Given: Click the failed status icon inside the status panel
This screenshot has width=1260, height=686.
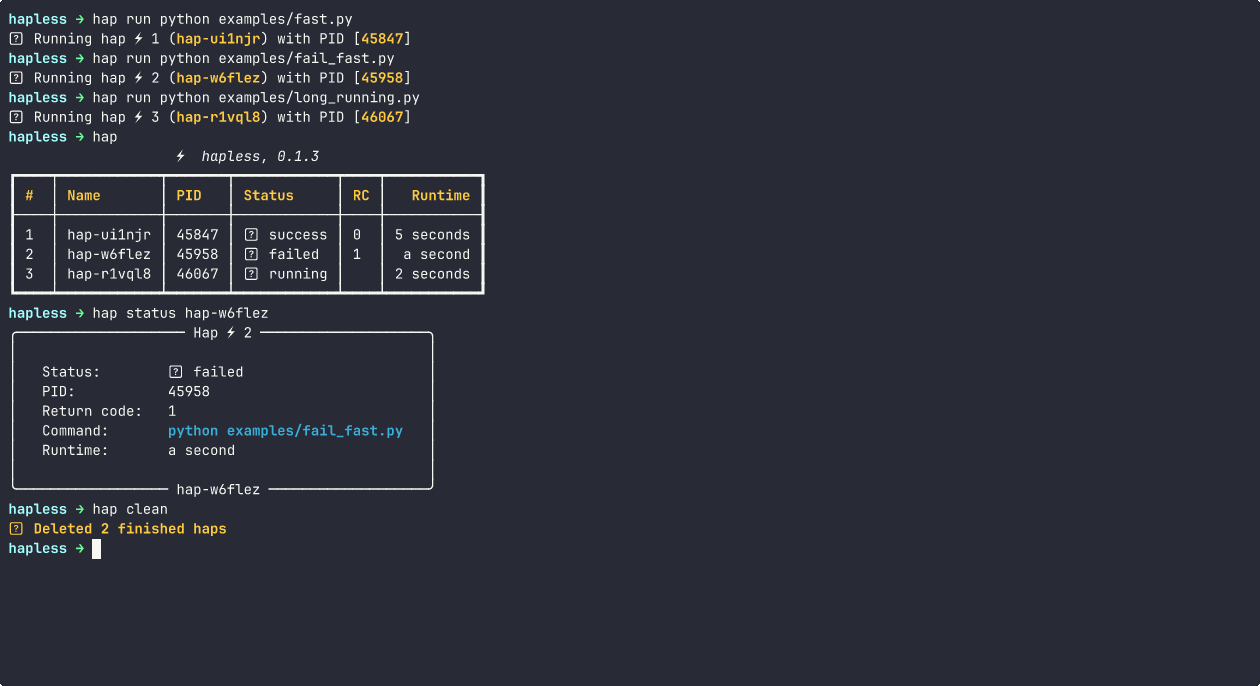Looking at the screenshot, I should tap(173, 371).
